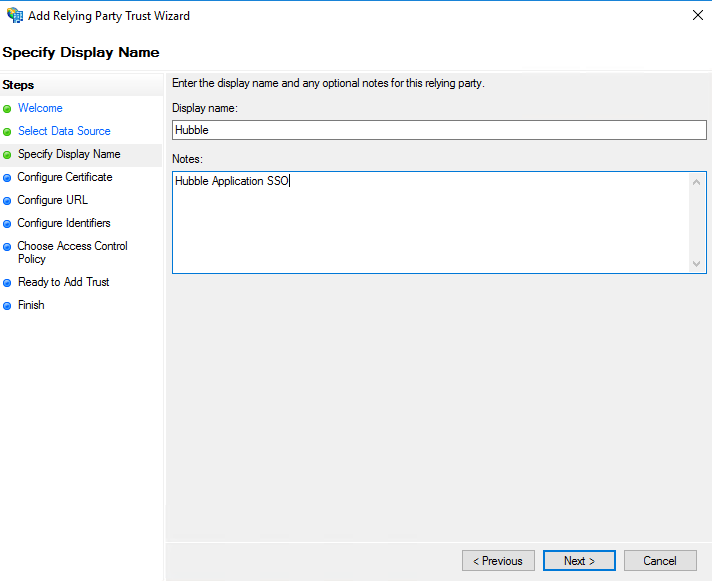Viewport: 712px width, 581px height.
Task: Click blue bullet beside Ready to Add Trust
Action: (x=7, y=283)
